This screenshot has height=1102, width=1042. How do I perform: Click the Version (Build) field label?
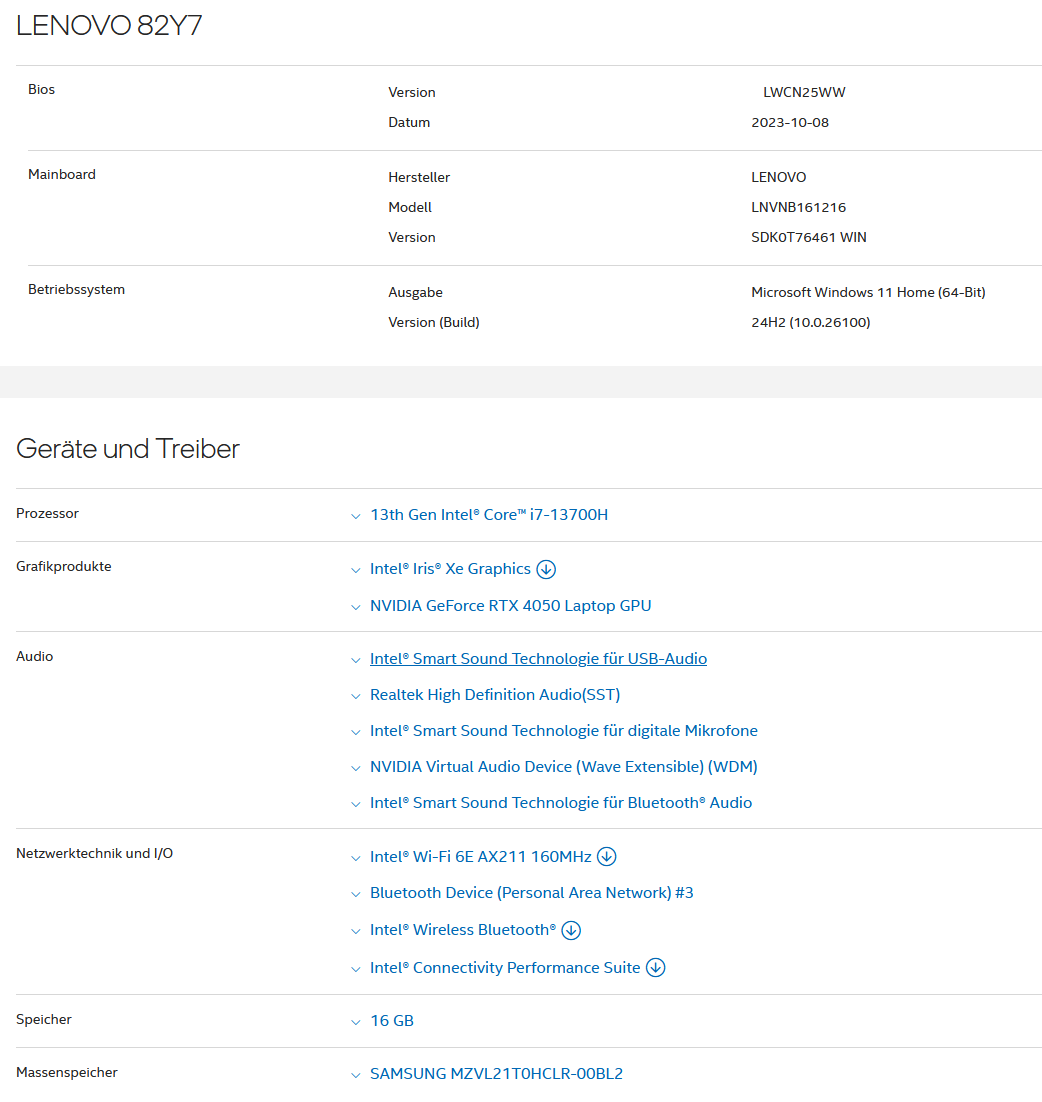434,323
